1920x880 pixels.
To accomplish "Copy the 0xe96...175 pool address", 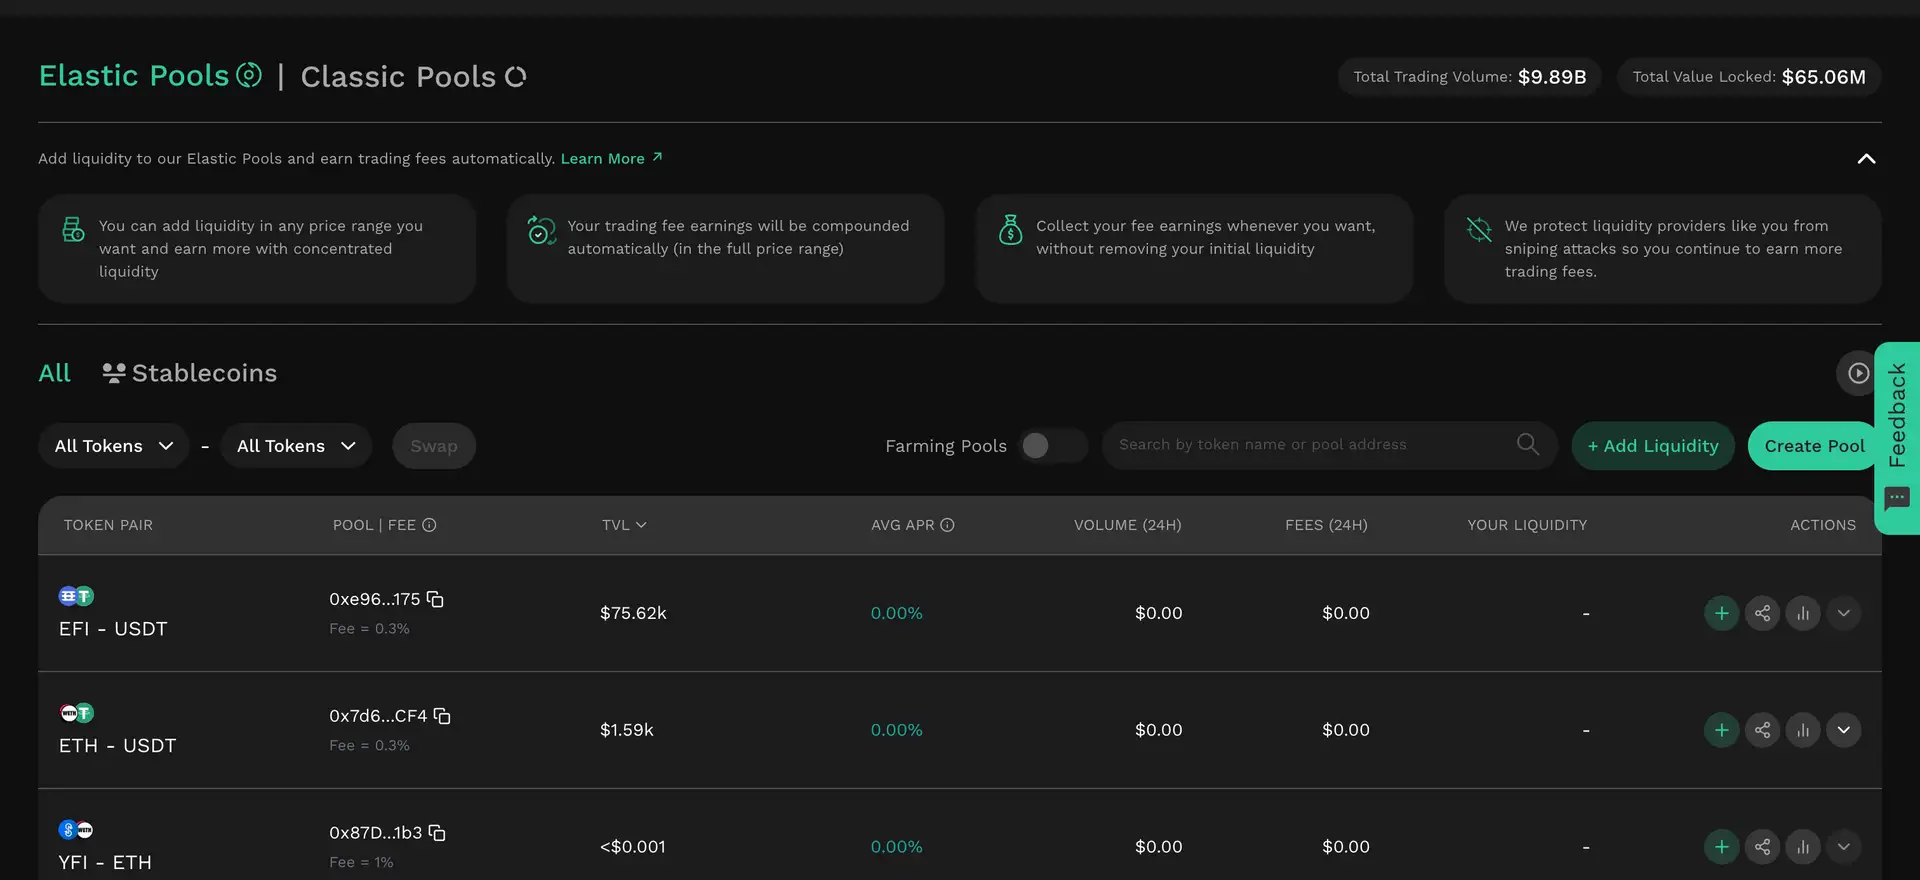I will [x=435, y=599].
